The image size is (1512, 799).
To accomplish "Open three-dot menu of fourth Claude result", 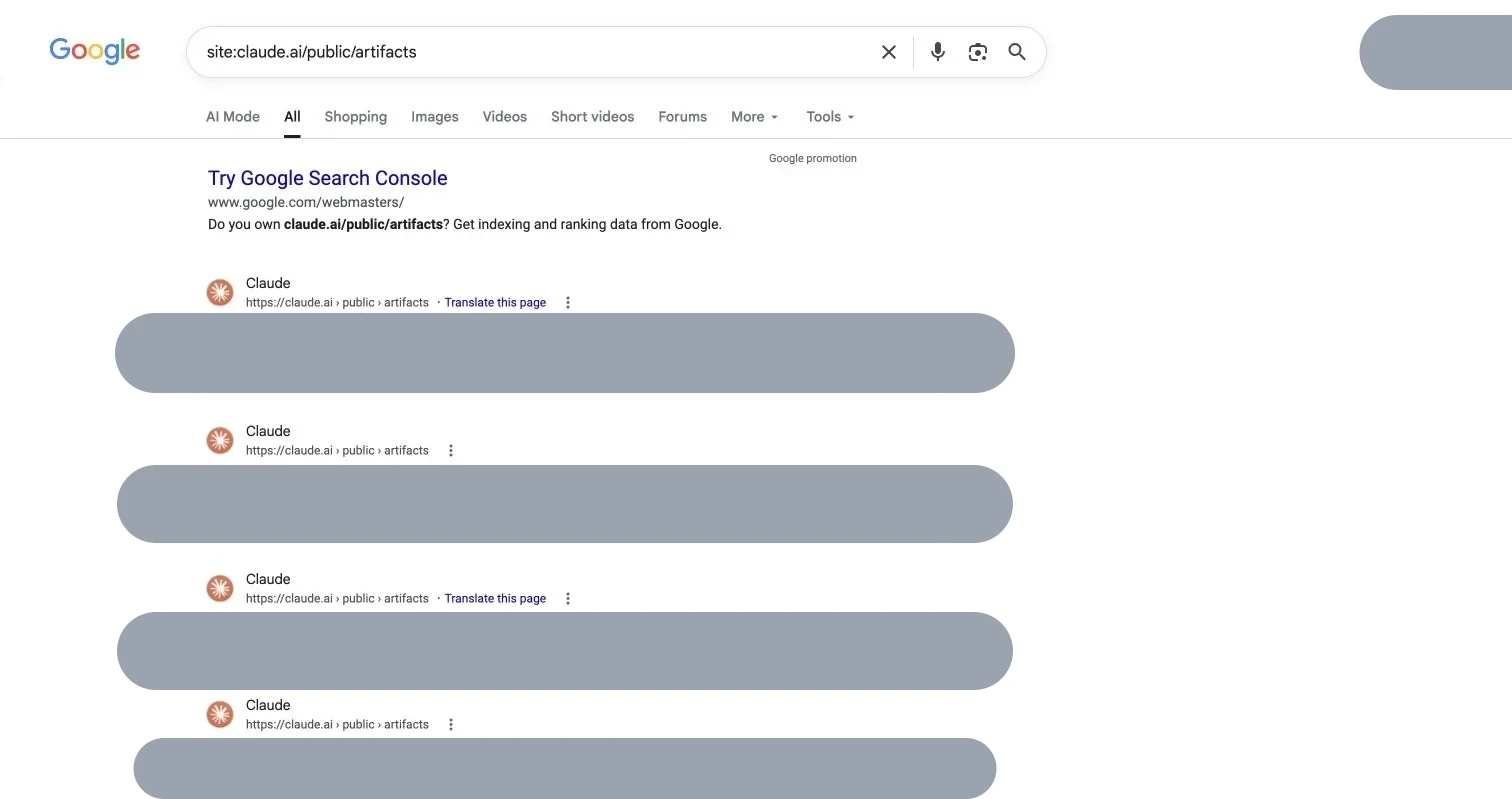I will [x=451, y=724].
